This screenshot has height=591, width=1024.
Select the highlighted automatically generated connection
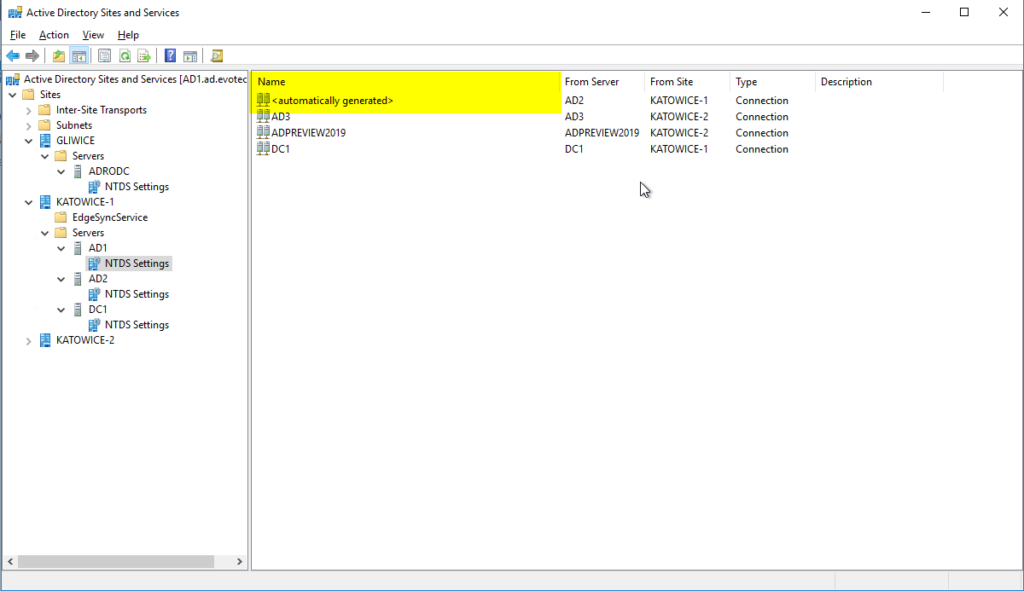click(330, 100)
